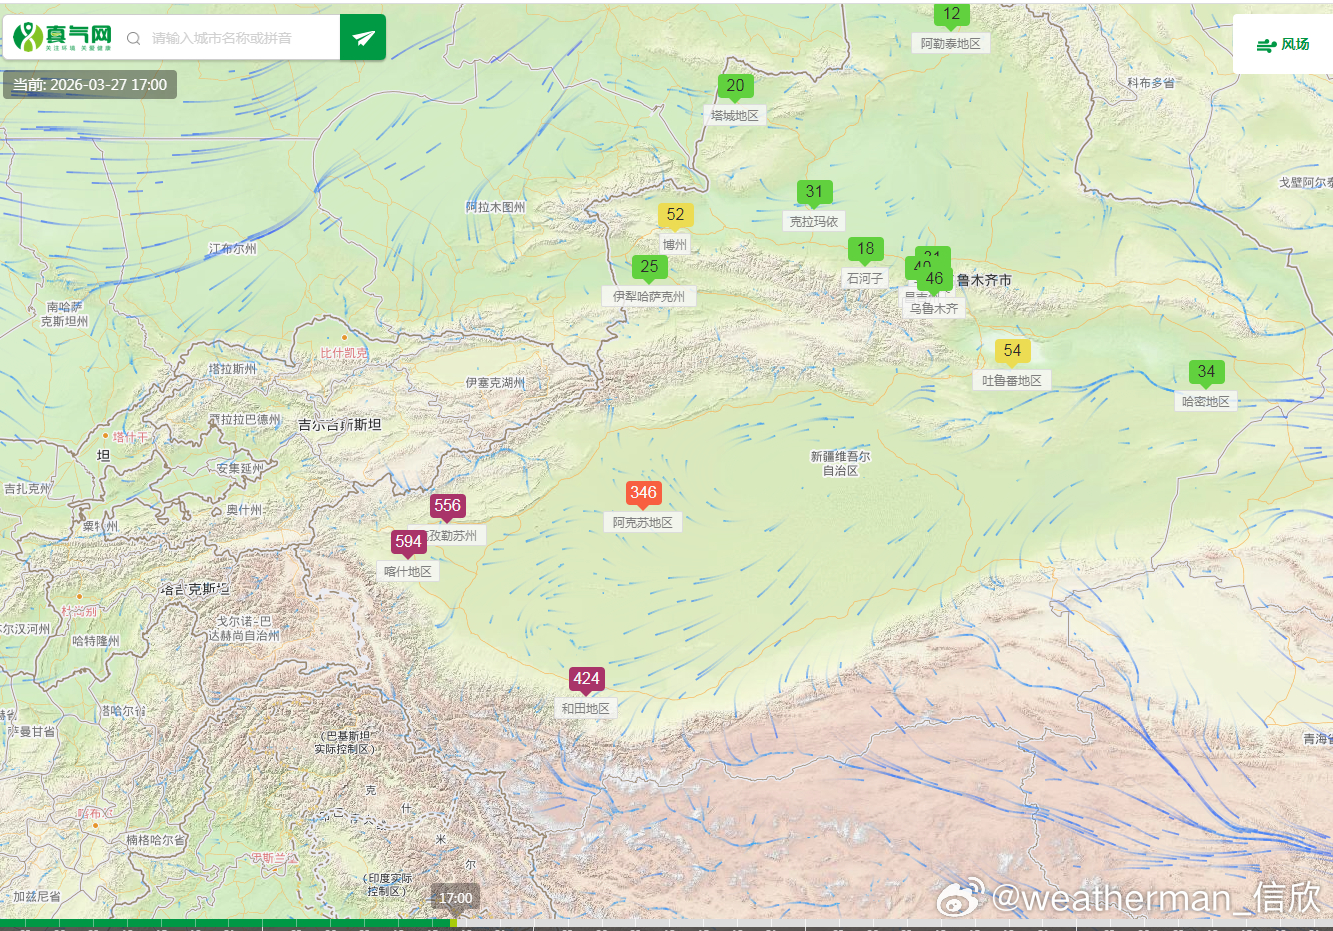This screenshot has height=931, width=1333.
Task: Select the AQI 556 marker for 克孜勒苏州
Action: click(447, 507)
